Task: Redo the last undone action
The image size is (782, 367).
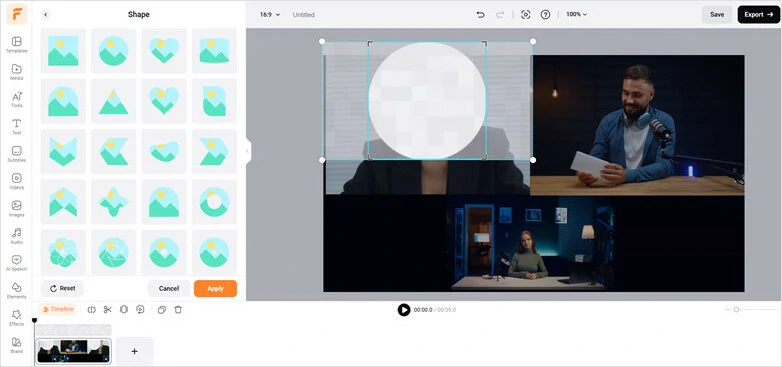Action: (500, 14)
